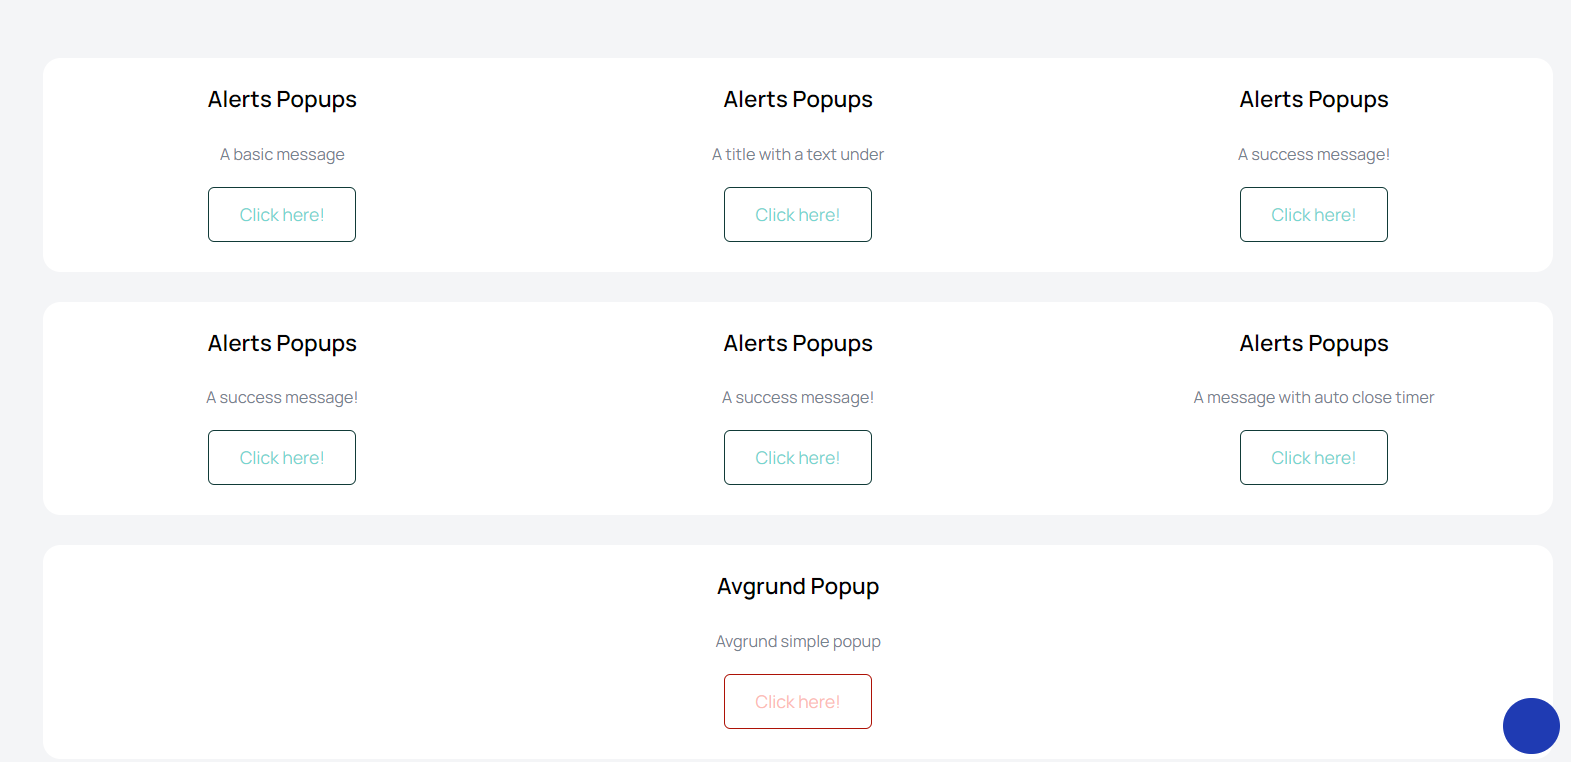The height and width of the screenshot is (762, 1571).
Task: Click the "Avgrund Popup" heading
Action: tap(797, 587)
